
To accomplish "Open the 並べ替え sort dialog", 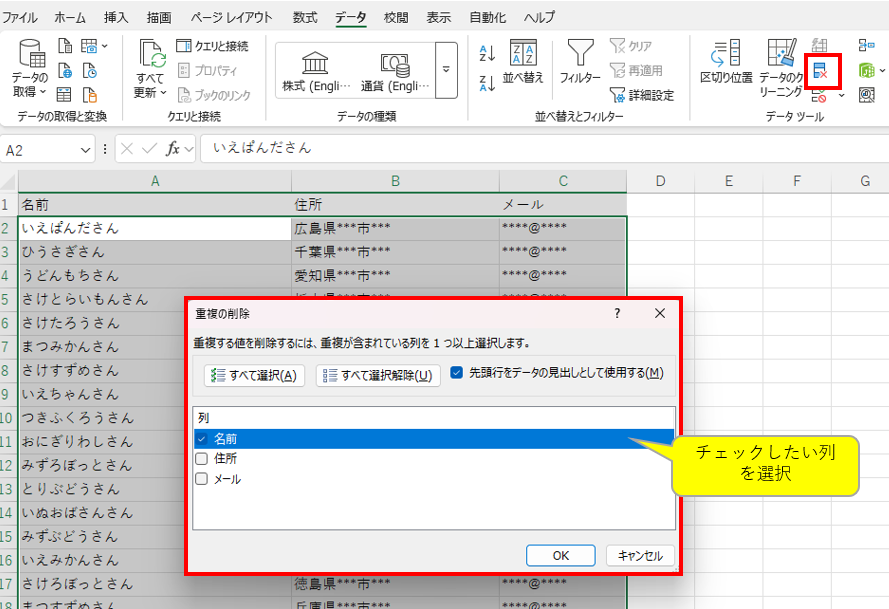I will (x=523, y=61).
